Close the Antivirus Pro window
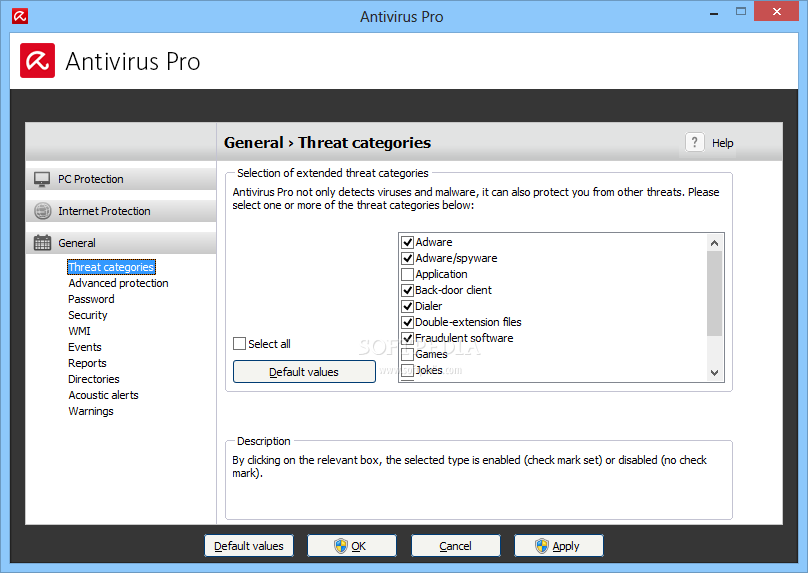 pos(777,11)
